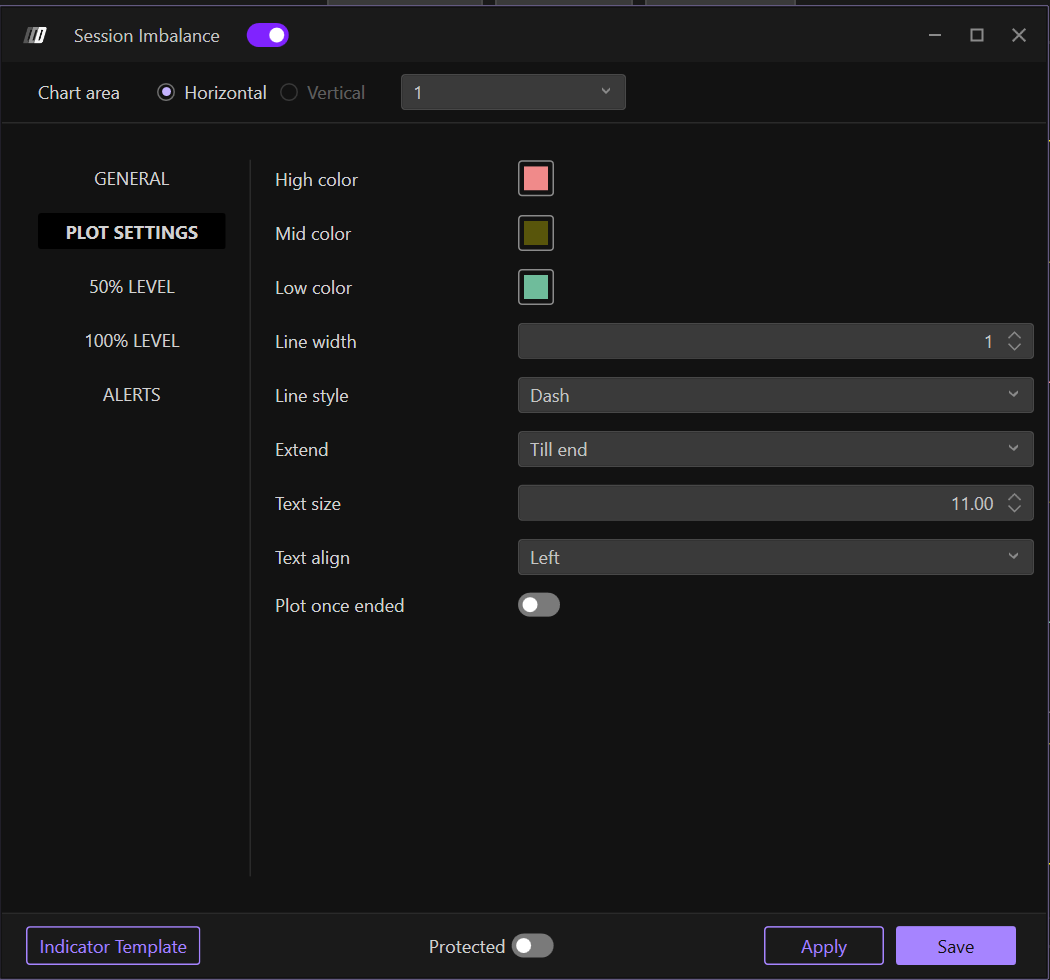Expand the Line style Dash dropdown
The image size is (1050, 980).
[x=775, y=396]
